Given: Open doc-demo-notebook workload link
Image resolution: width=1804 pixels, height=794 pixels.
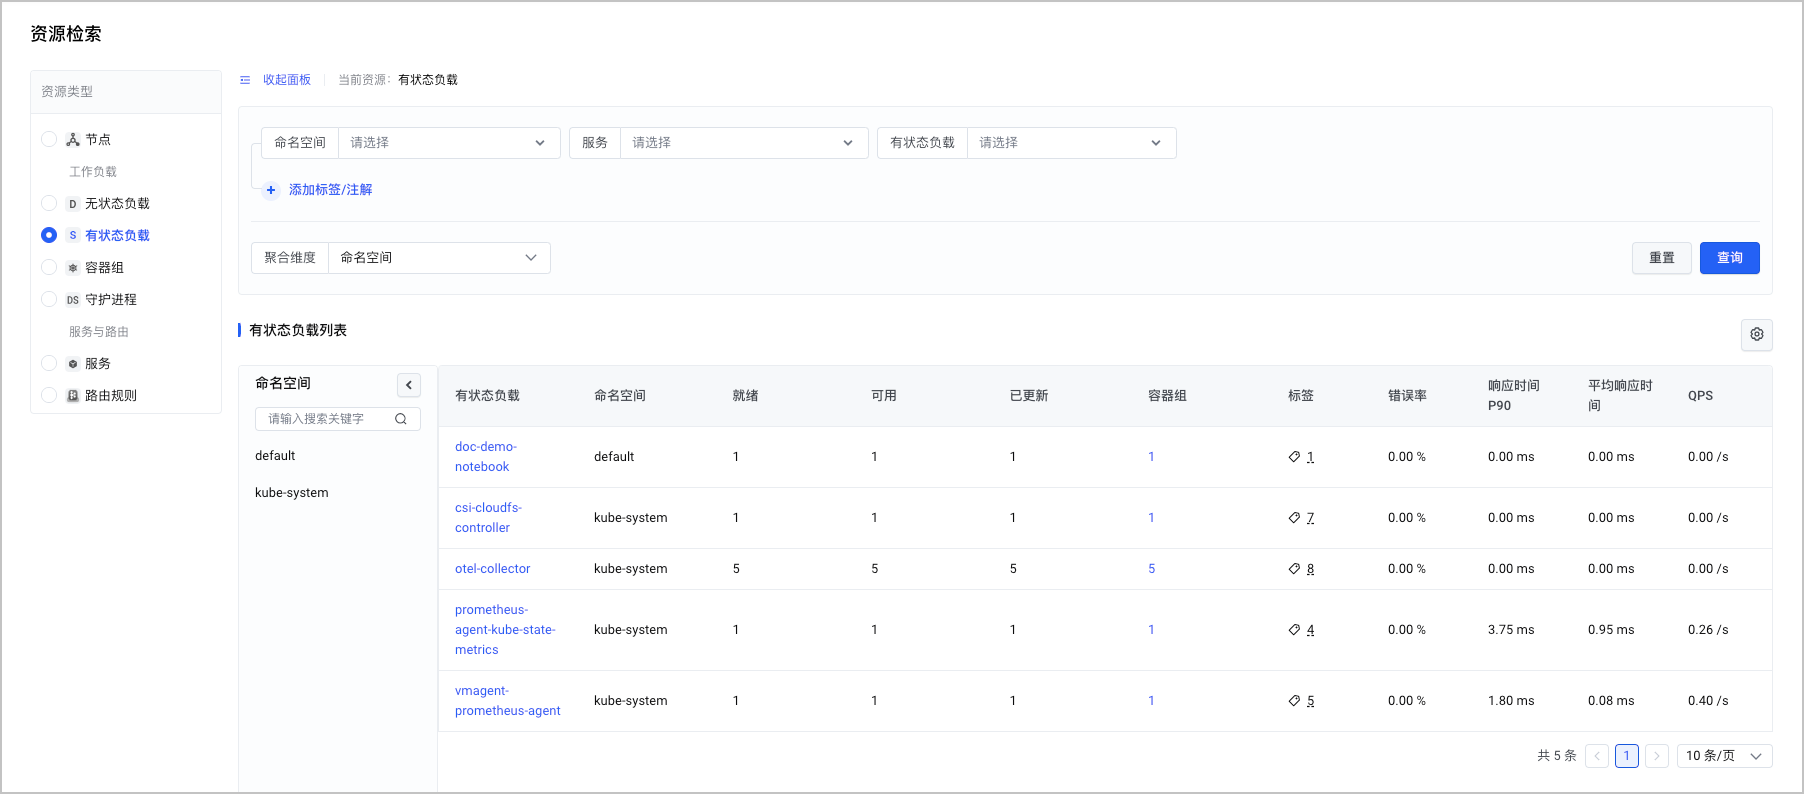Looking at the screenshot, I should pyautogui.click(x=486, y=457).
